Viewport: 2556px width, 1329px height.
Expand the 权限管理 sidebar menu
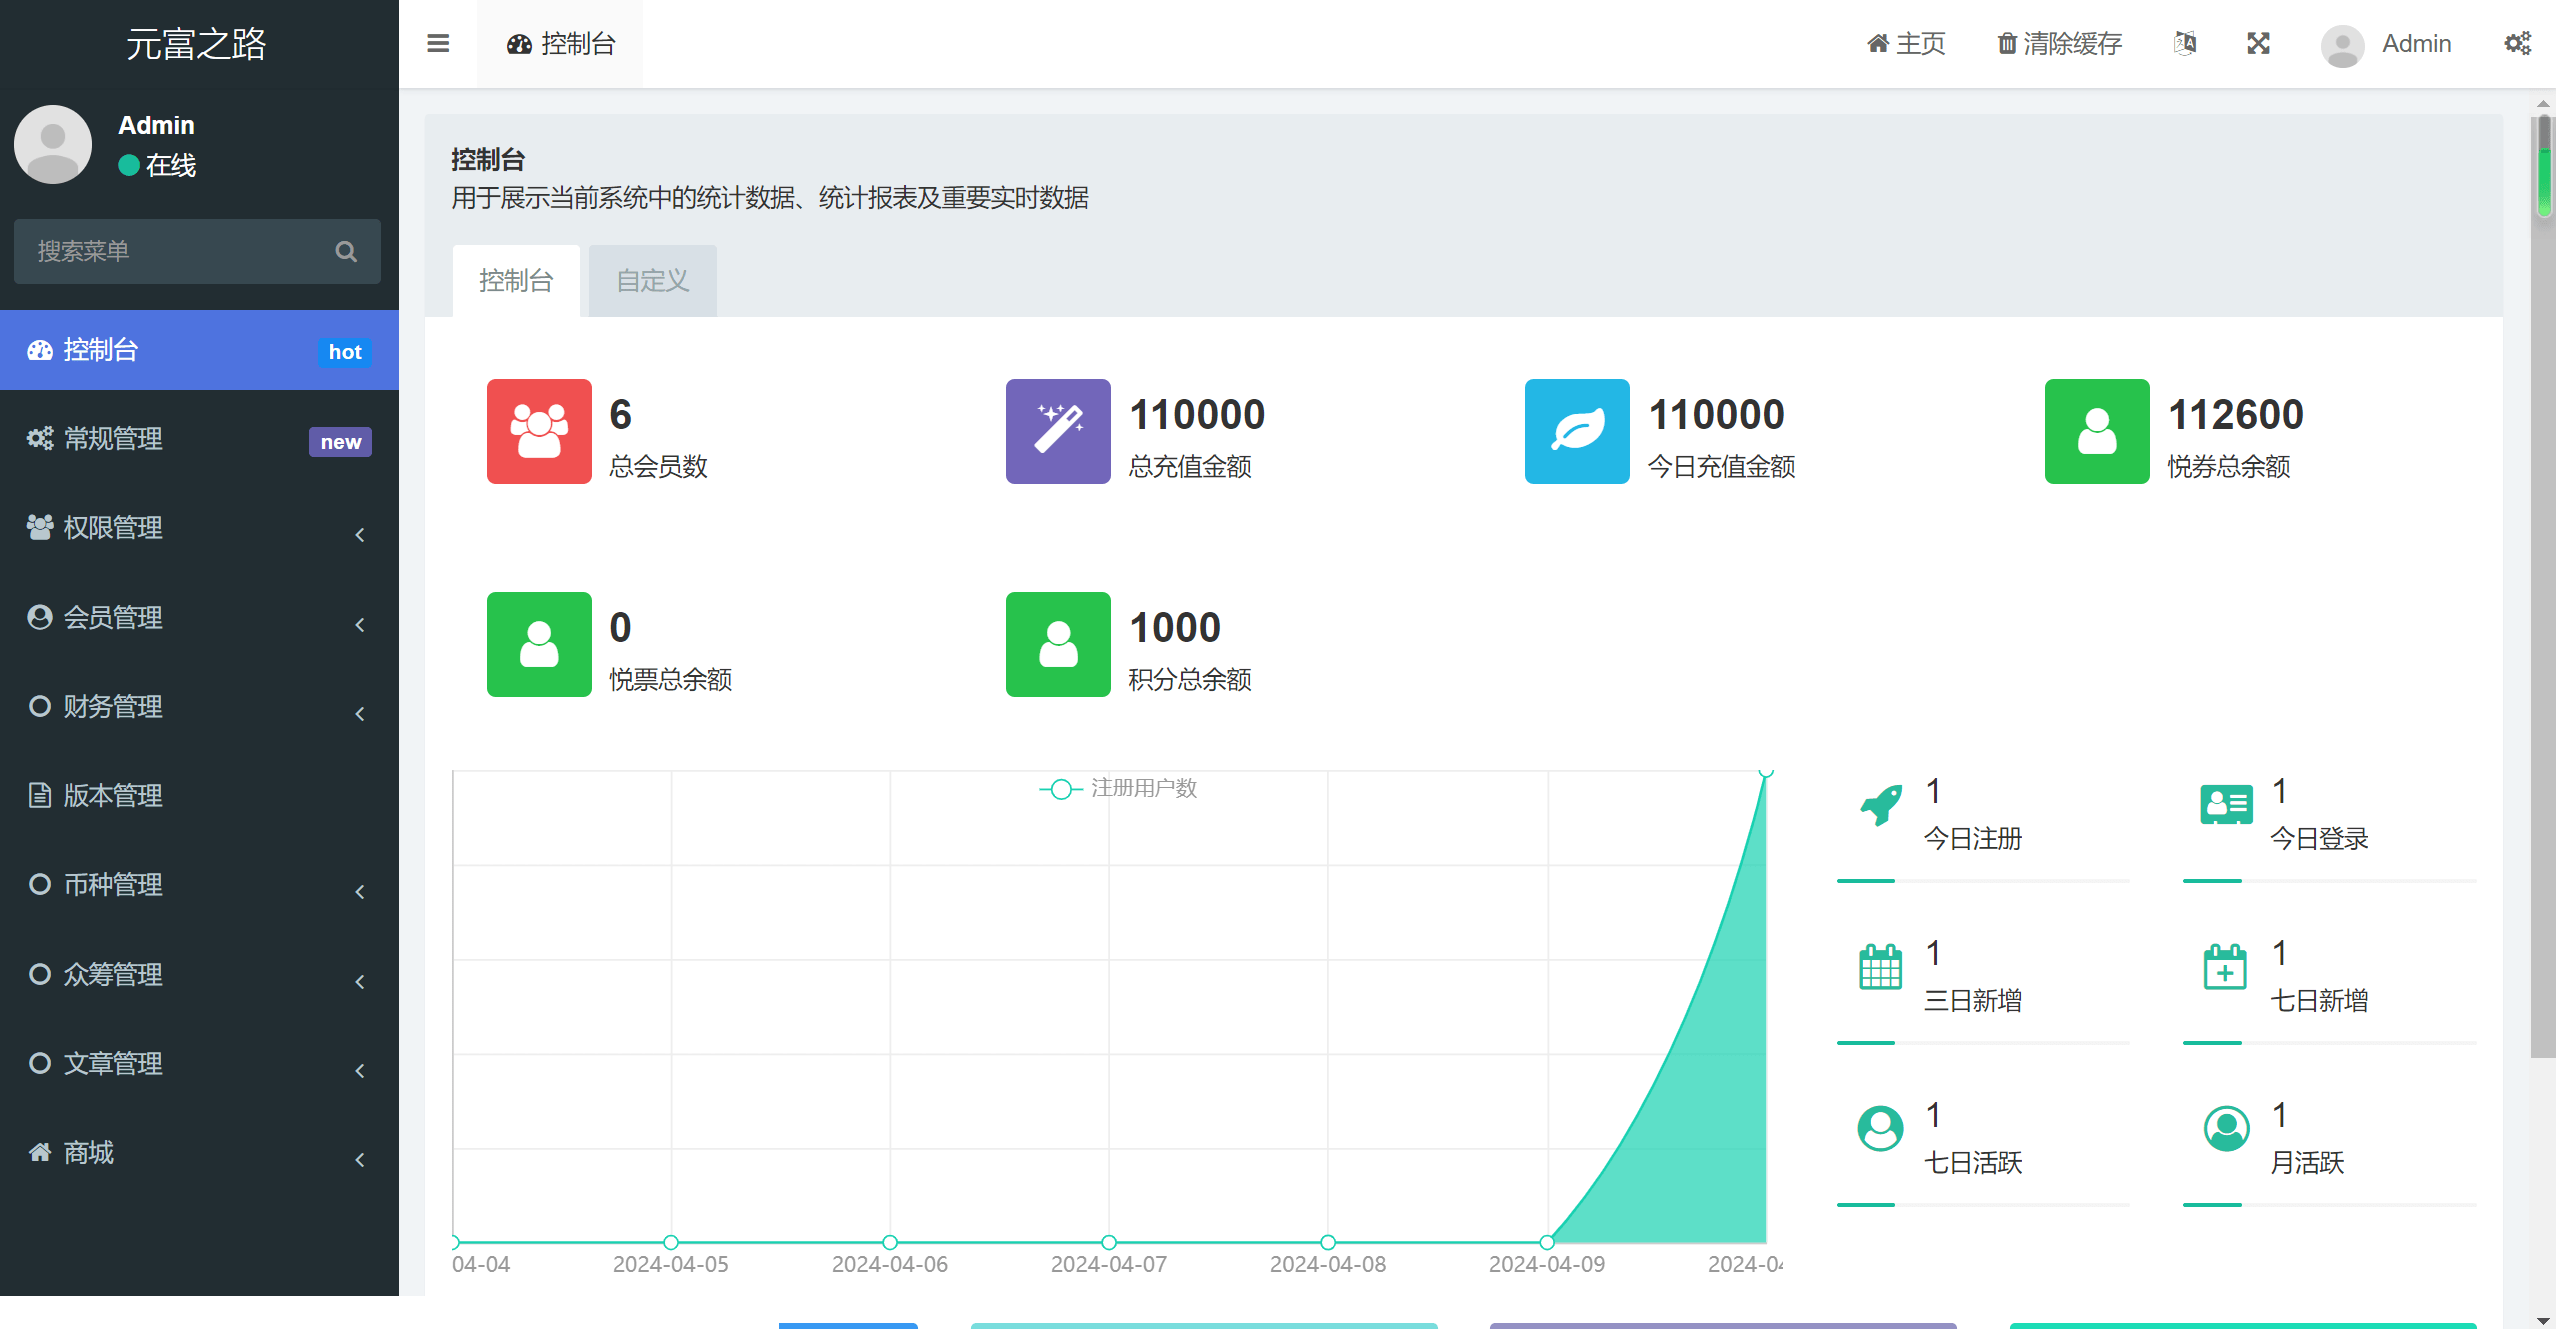click(191, 528)
